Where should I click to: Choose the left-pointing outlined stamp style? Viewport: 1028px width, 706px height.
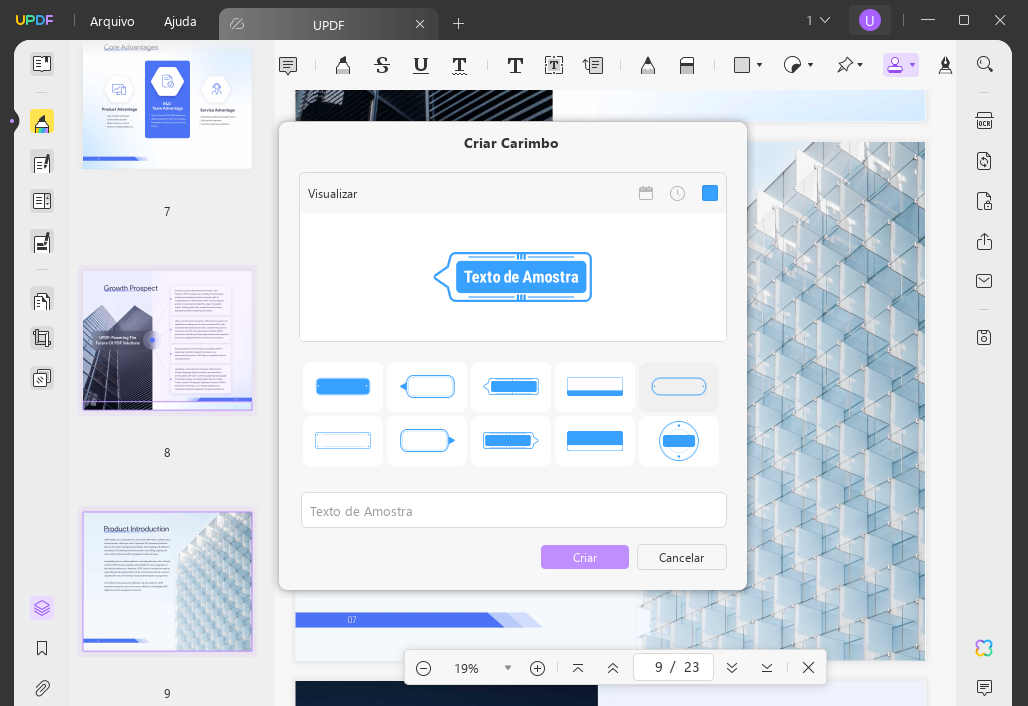(x=427, y=387)
